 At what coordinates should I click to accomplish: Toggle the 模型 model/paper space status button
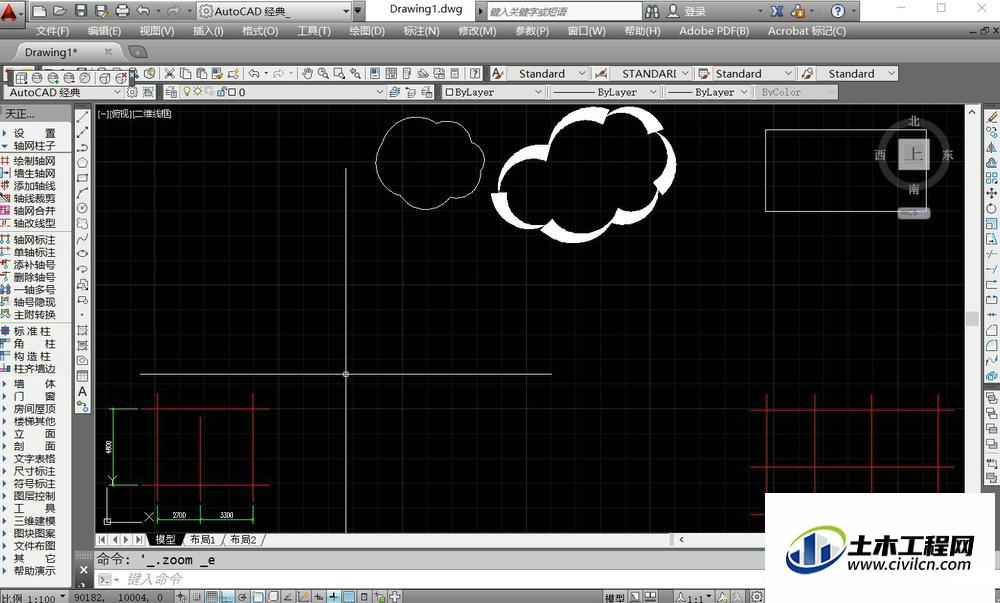coord(615,598)
